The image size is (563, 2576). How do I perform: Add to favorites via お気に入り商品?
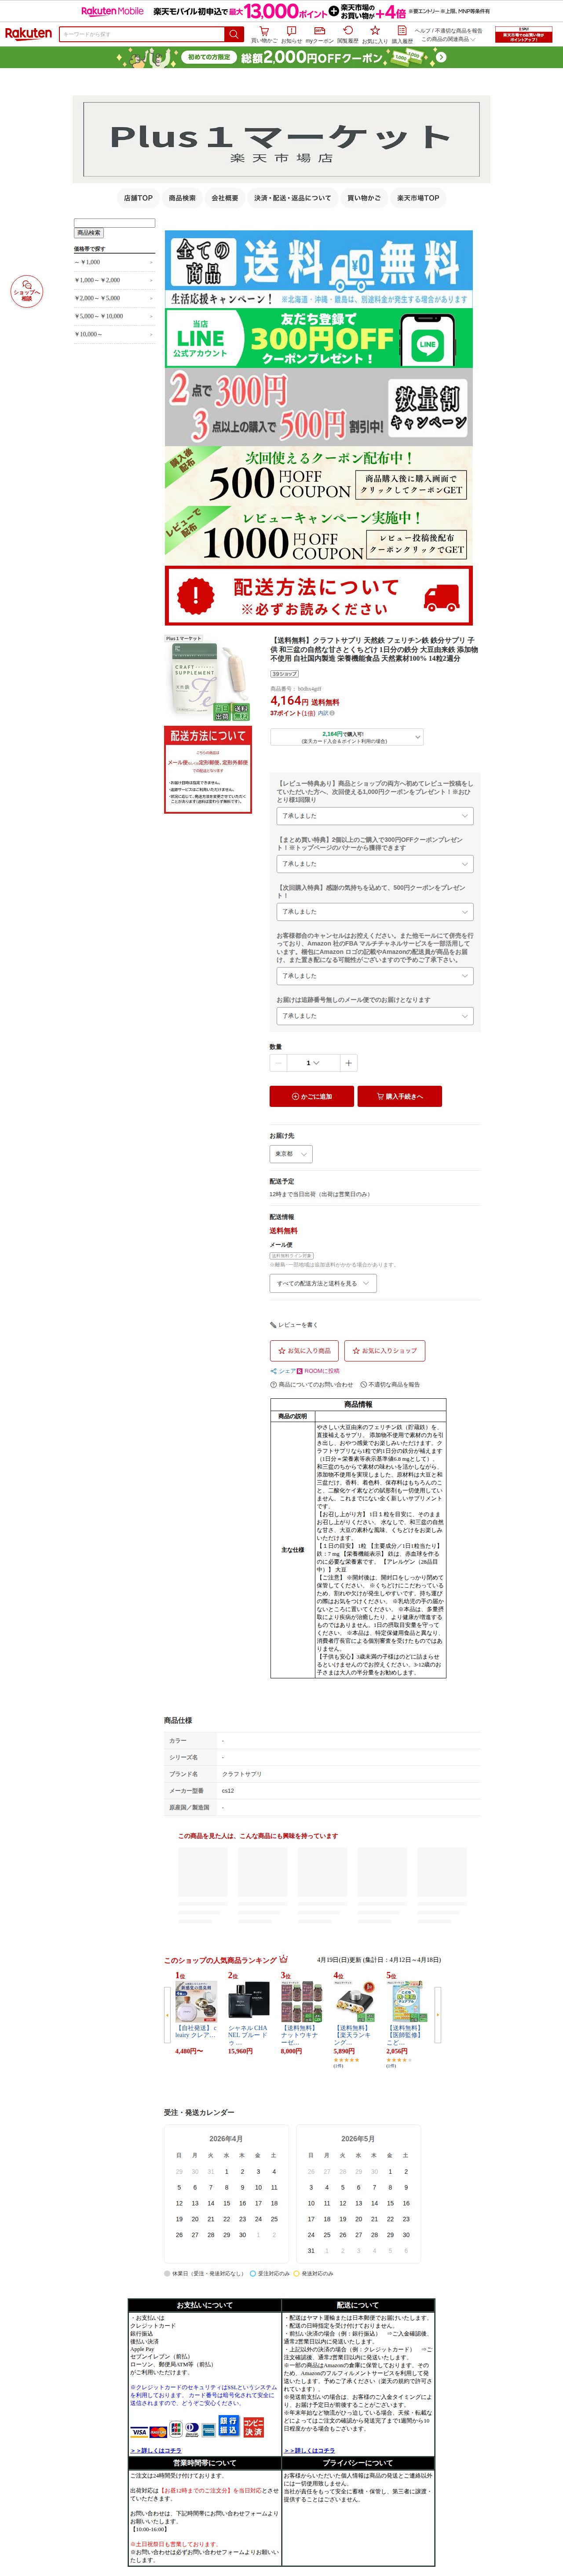click(304, 1350)
